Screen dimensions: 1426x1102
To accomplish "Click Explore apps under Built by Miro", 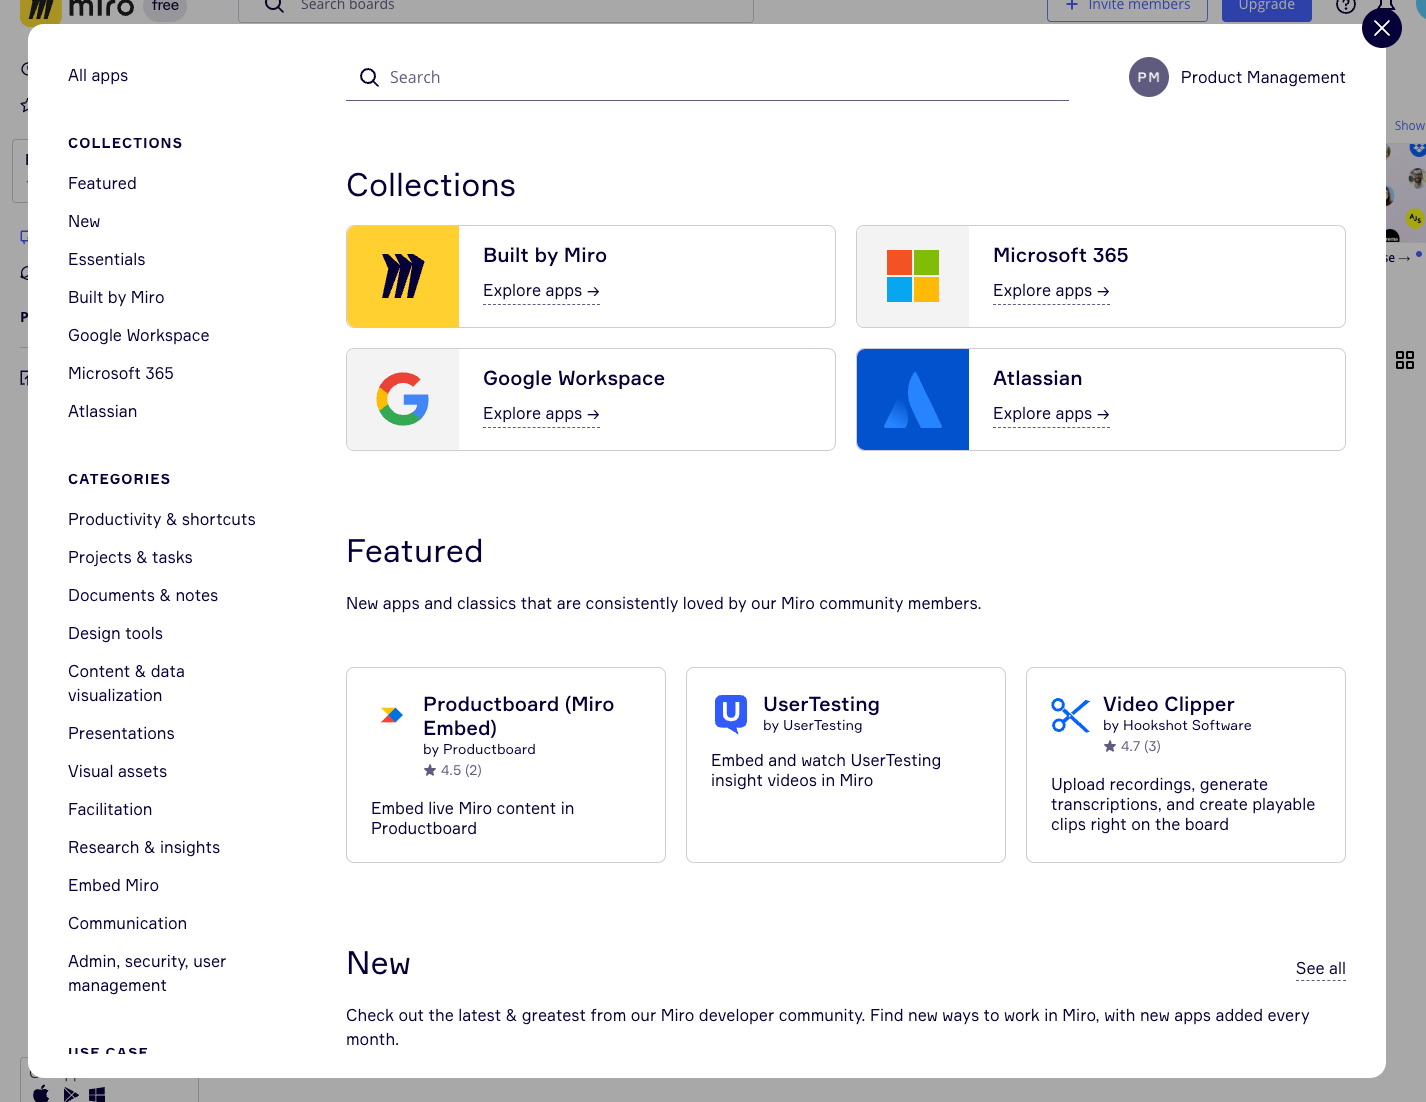I will click(541, 291).
